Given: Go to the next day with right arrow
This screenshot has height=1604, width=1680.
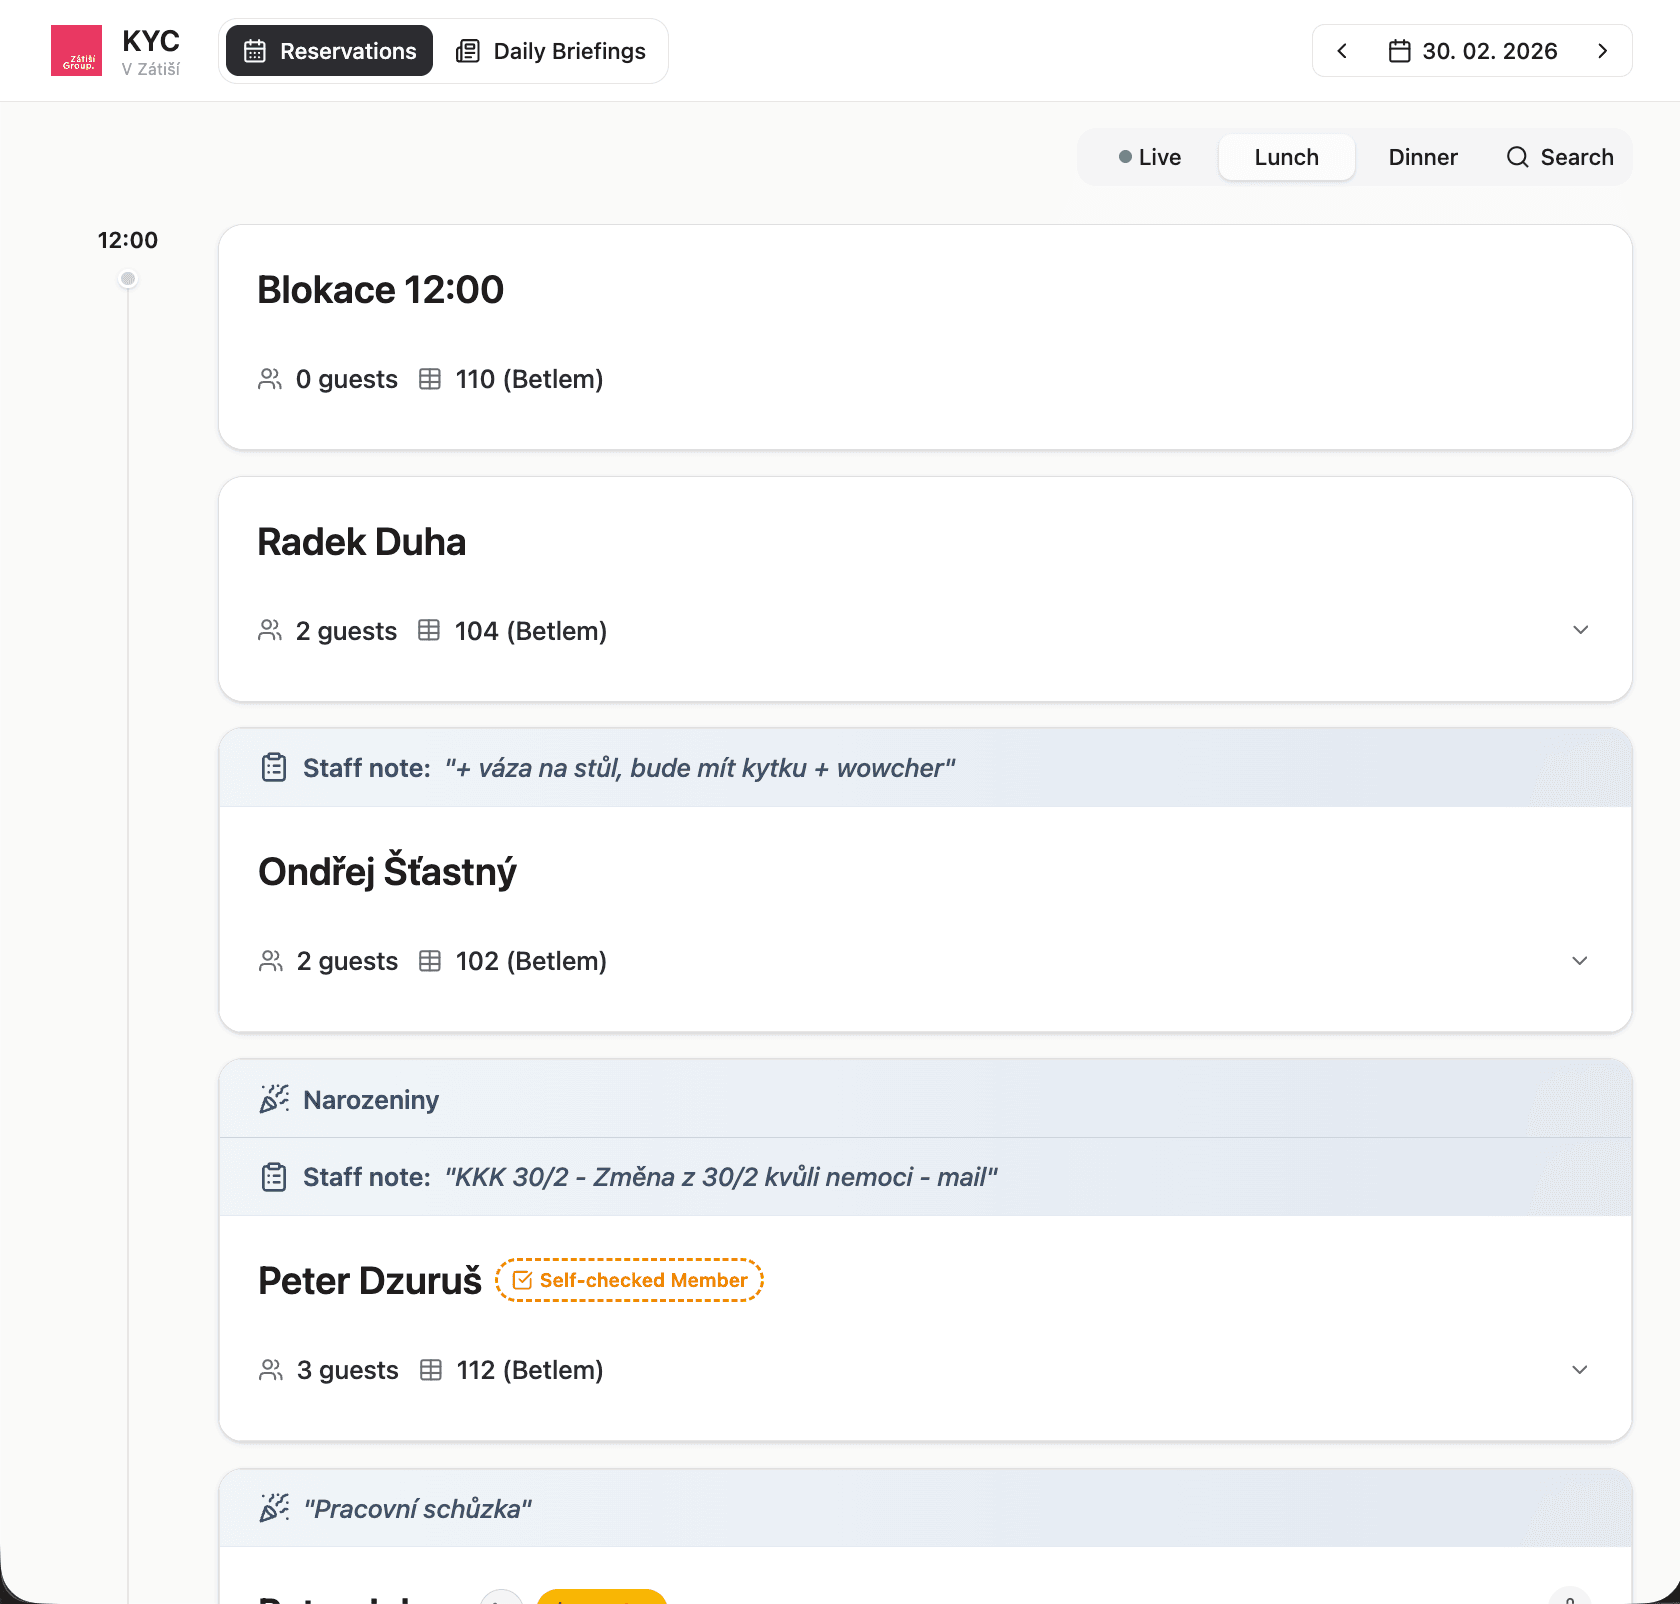Looking at the screenshot, I should point(1602,50).
